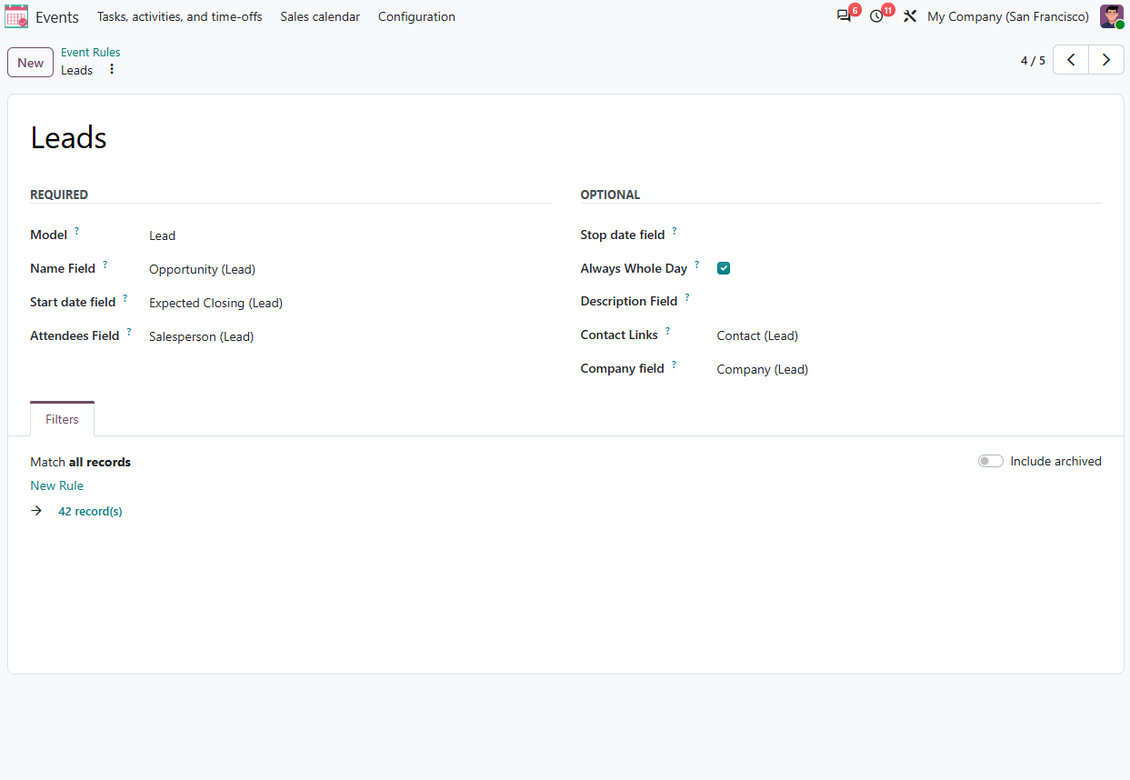Image resolution: width=1130 pixels, height=780 pixels.
Task: Show help tooltip for Name Field
Action: pyautogui.click(x=104, y=265)
